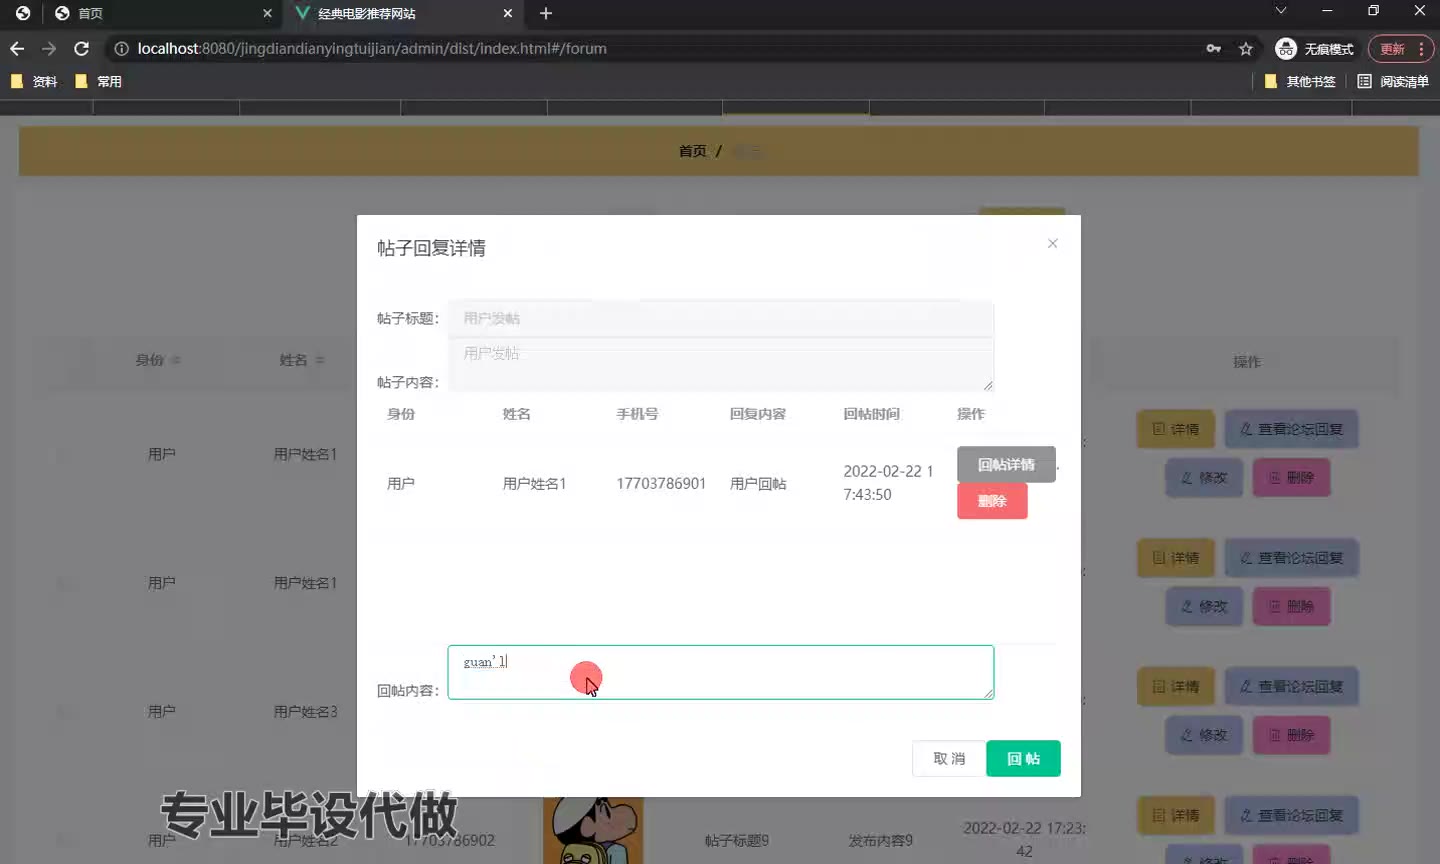Click the 发布内容9 cell in the background table
This screenshot has height=864, width=1440.
[880, 840]
